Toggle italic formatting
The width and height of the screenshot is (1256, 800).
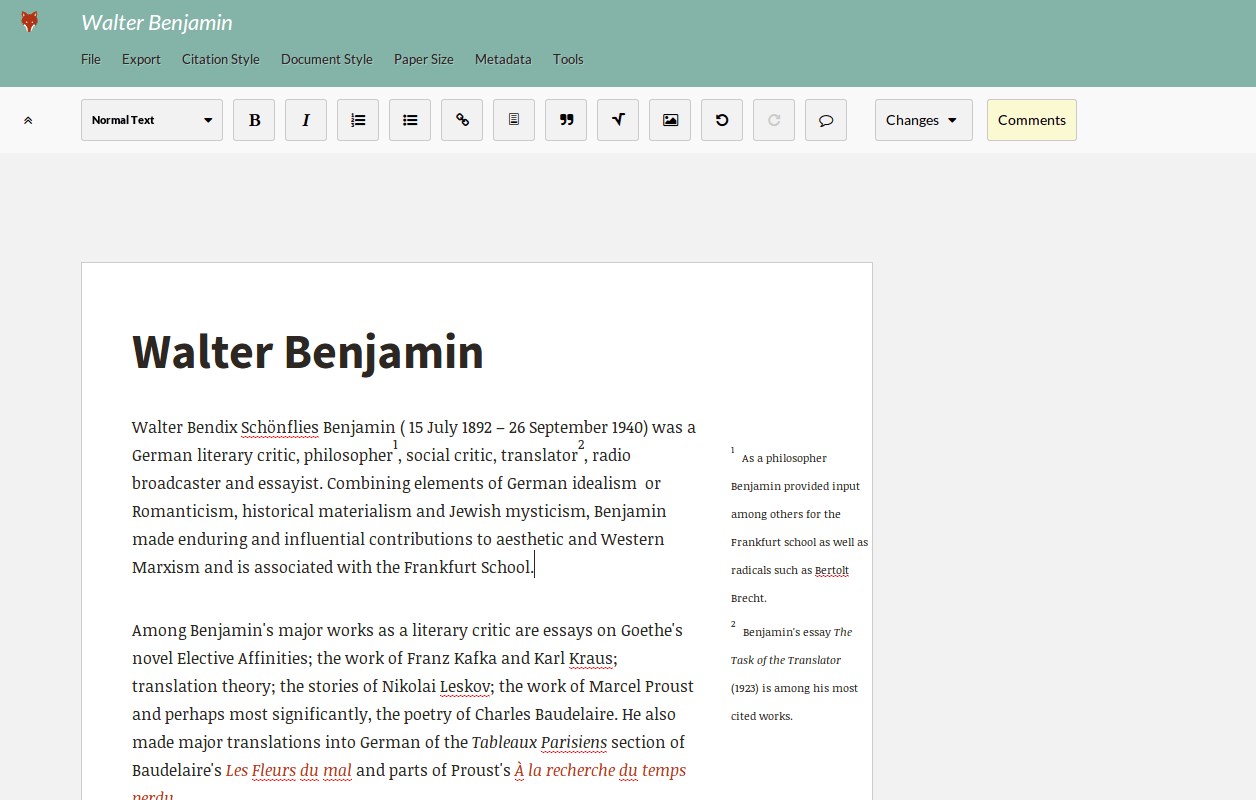[306, 120]
